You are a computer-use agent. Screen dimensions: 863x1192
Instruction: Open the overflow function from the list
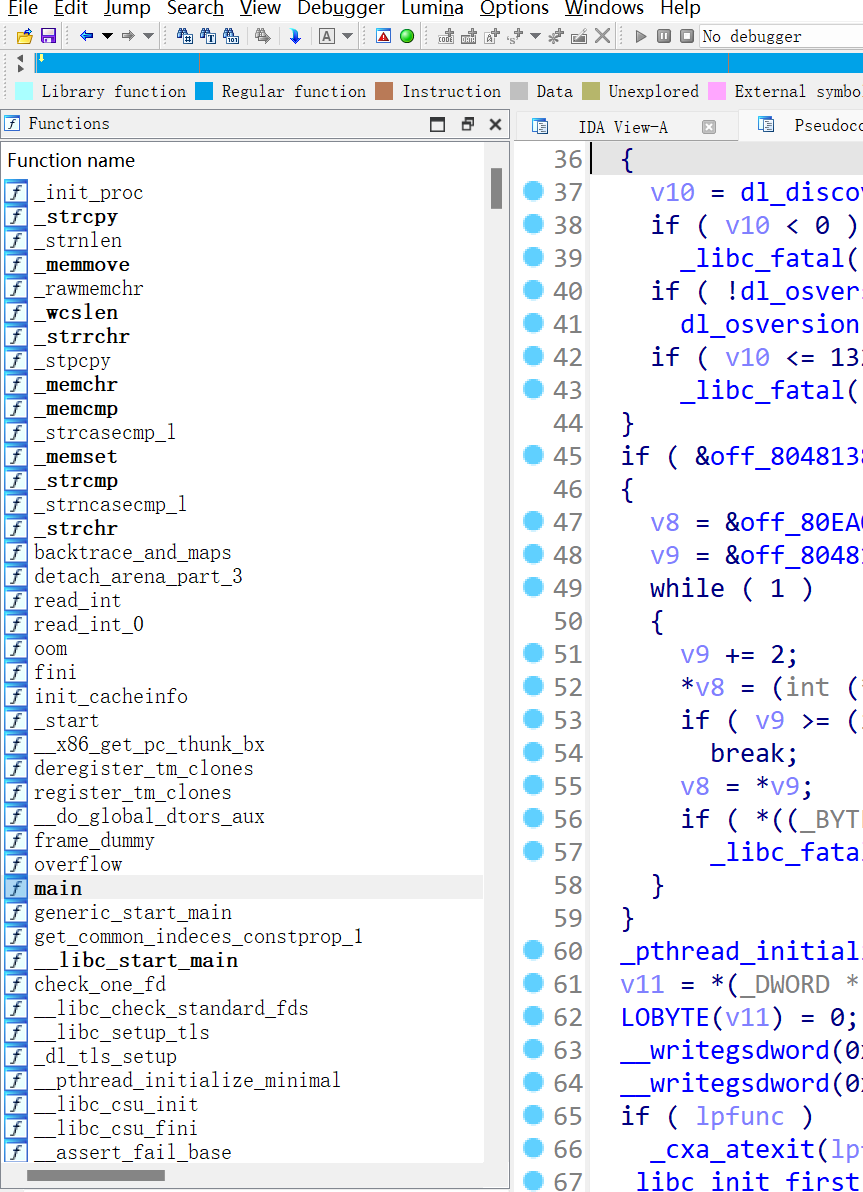click(78, 864)
